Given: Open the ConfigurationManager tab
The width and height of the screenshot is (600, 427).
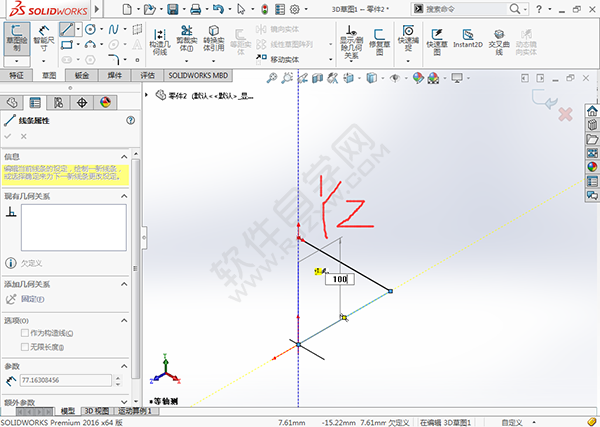Looking at the screenshot, I should point(58,103).
